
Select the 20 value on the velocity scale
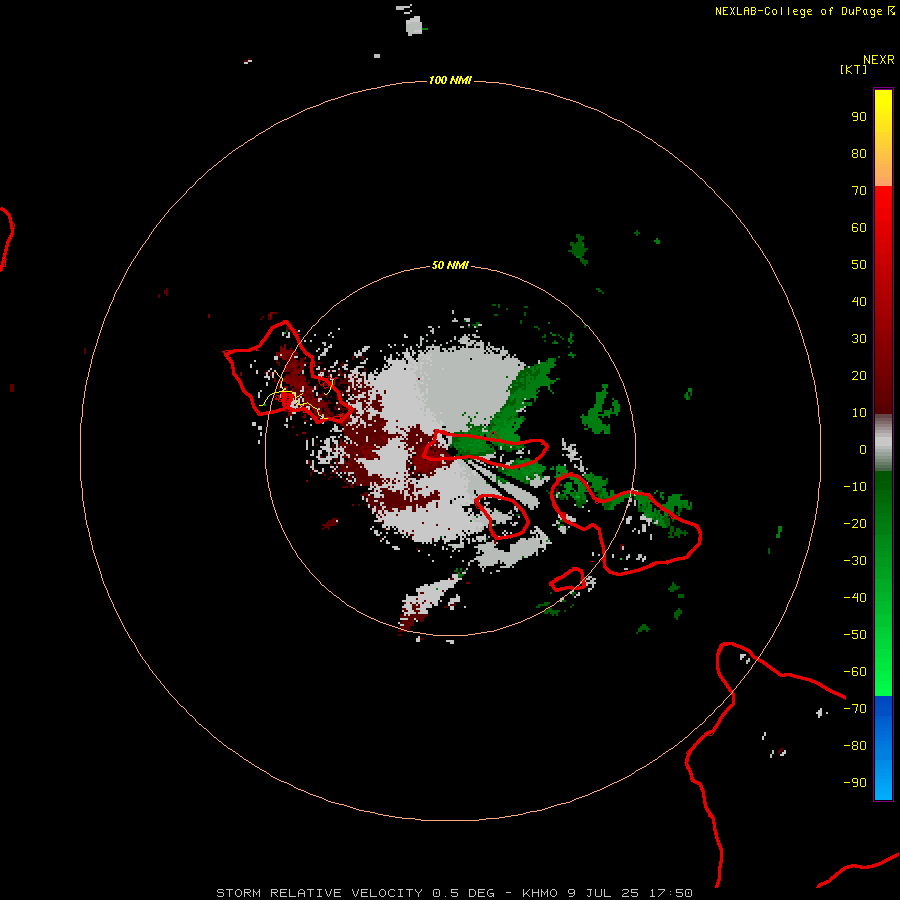click(x=859, y=375)
